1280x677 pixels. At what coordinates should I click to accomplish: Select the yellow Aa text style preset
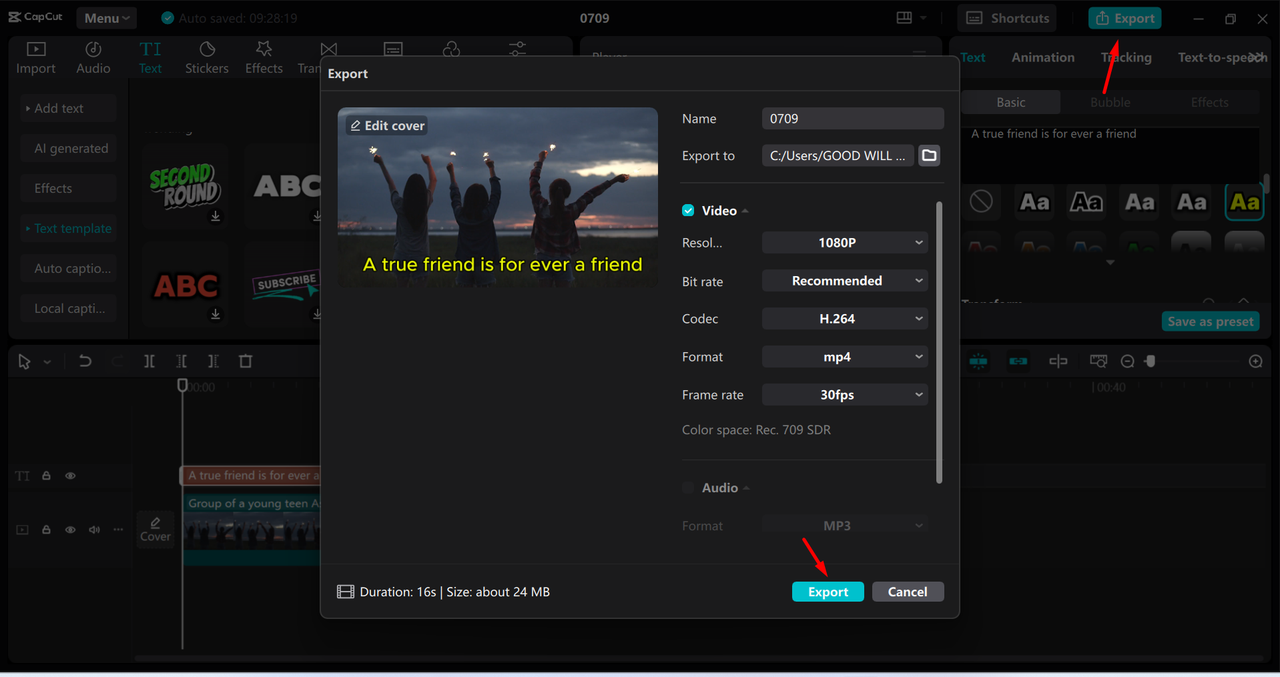coord(1245,202)
